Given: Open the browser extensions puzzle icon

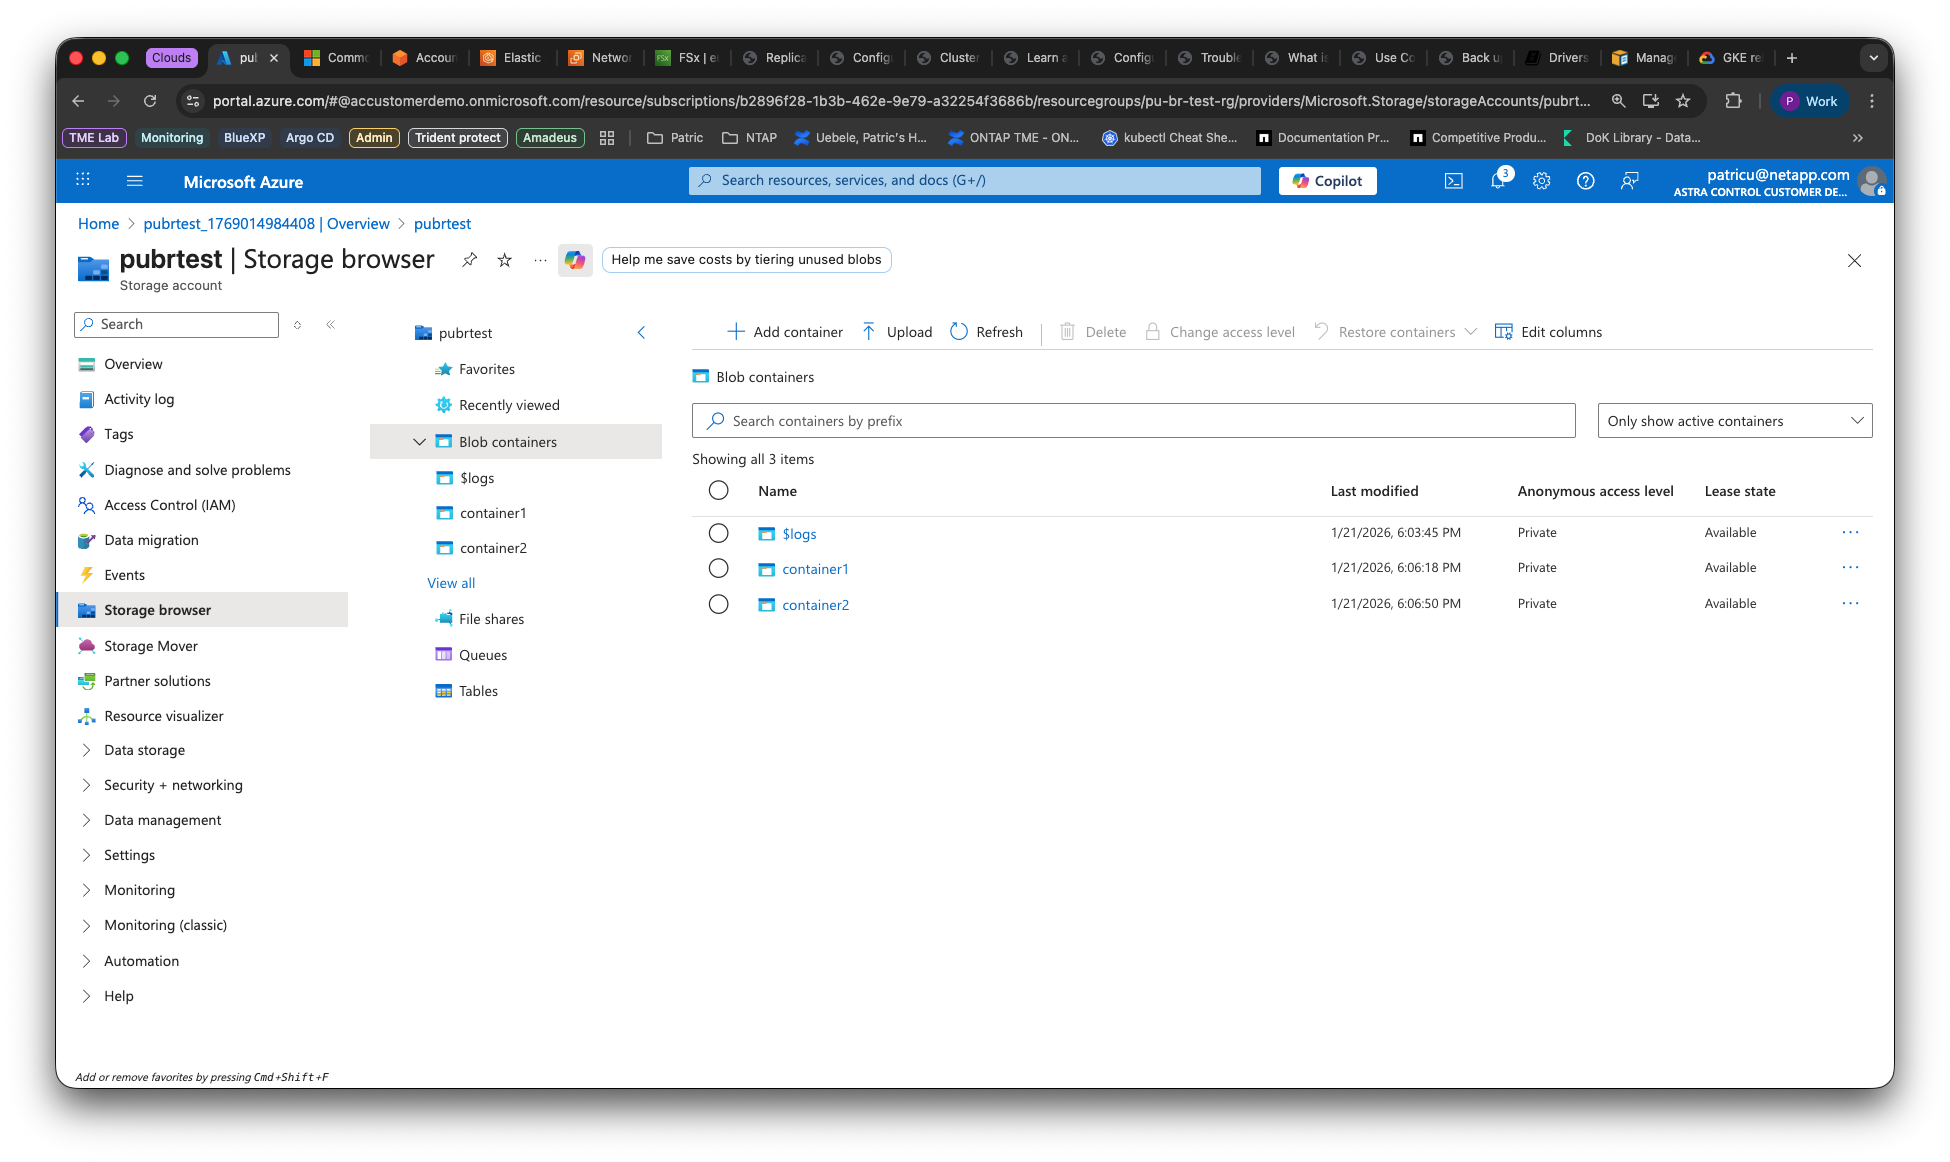Looking at the screenshot, I should coord(1733,101).
